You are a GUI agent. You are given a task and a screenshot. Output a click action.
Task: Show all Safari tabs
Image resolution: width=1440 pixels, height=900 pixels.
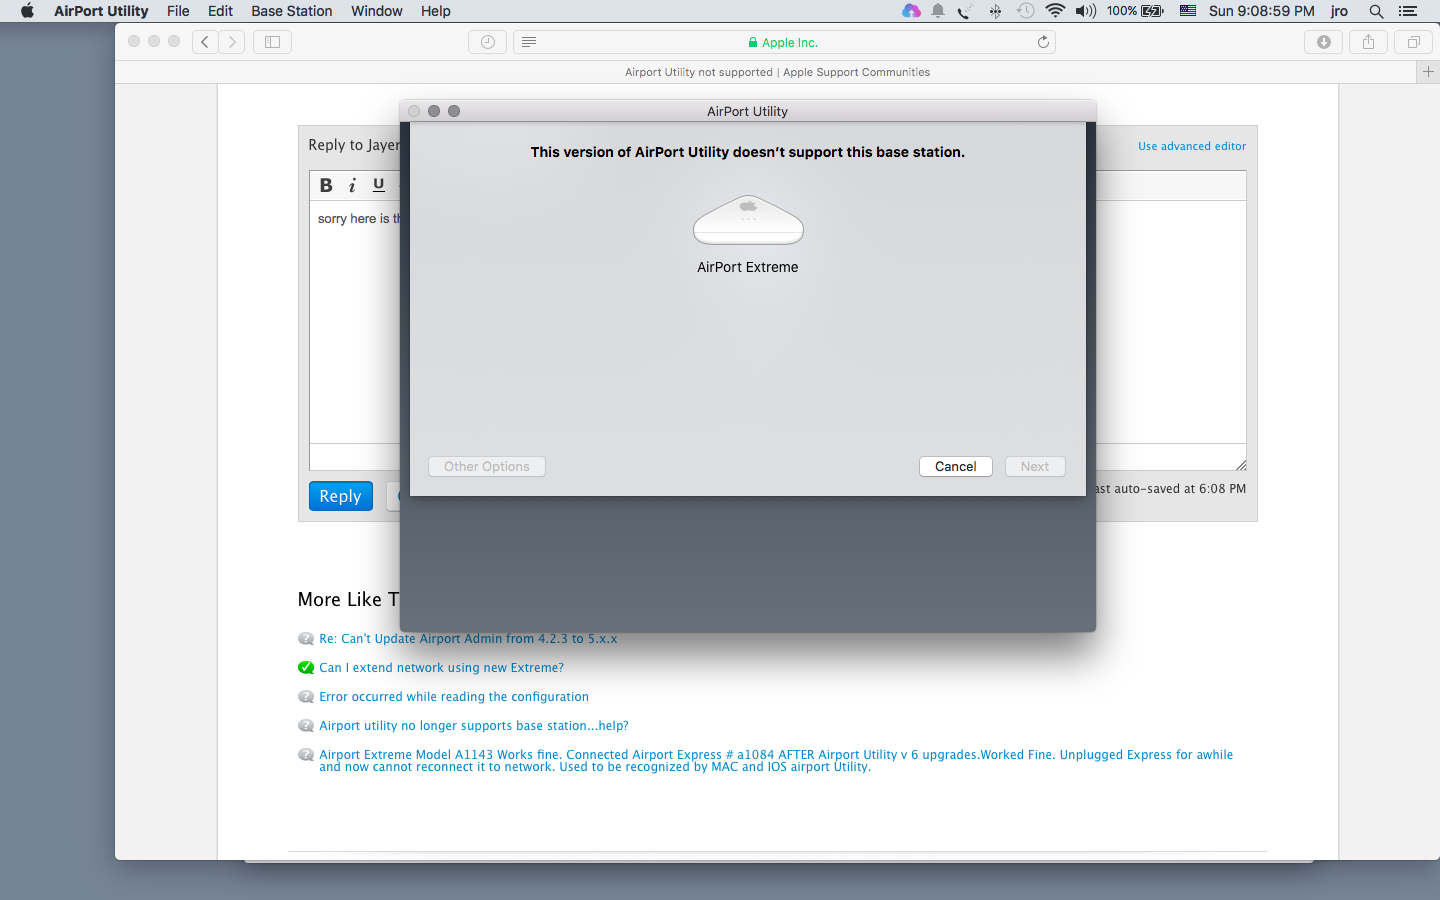coord(1413,42)
